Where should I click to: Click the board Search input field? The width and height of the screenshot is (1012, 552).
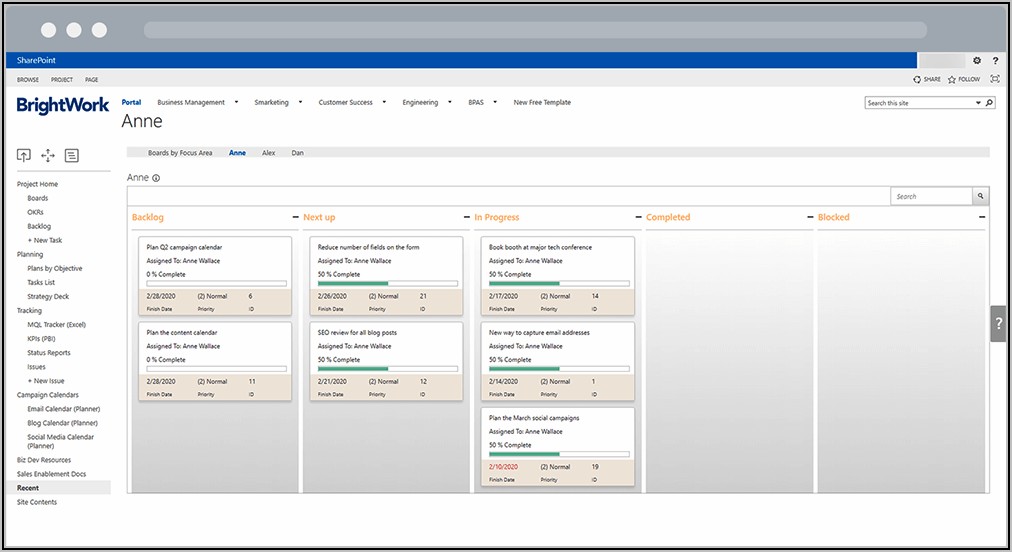930,197
